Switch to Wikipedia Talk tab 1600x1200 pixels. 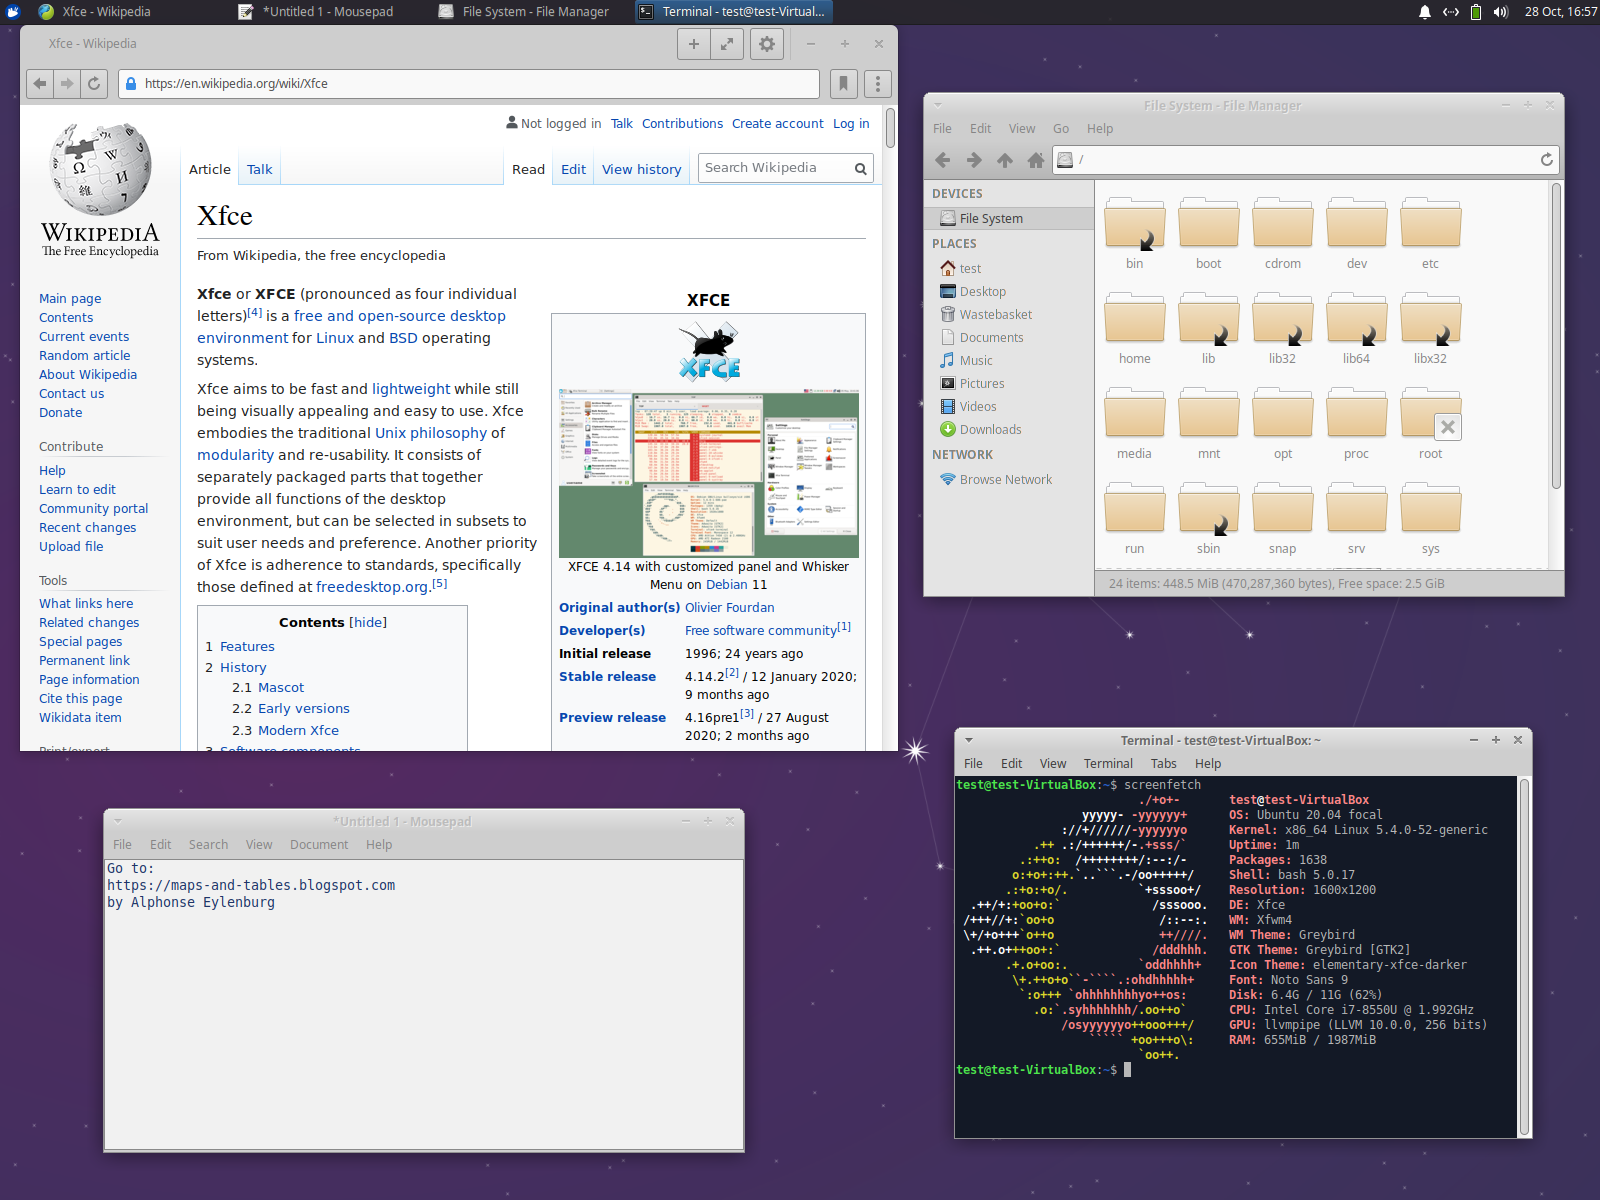point(260,170)
